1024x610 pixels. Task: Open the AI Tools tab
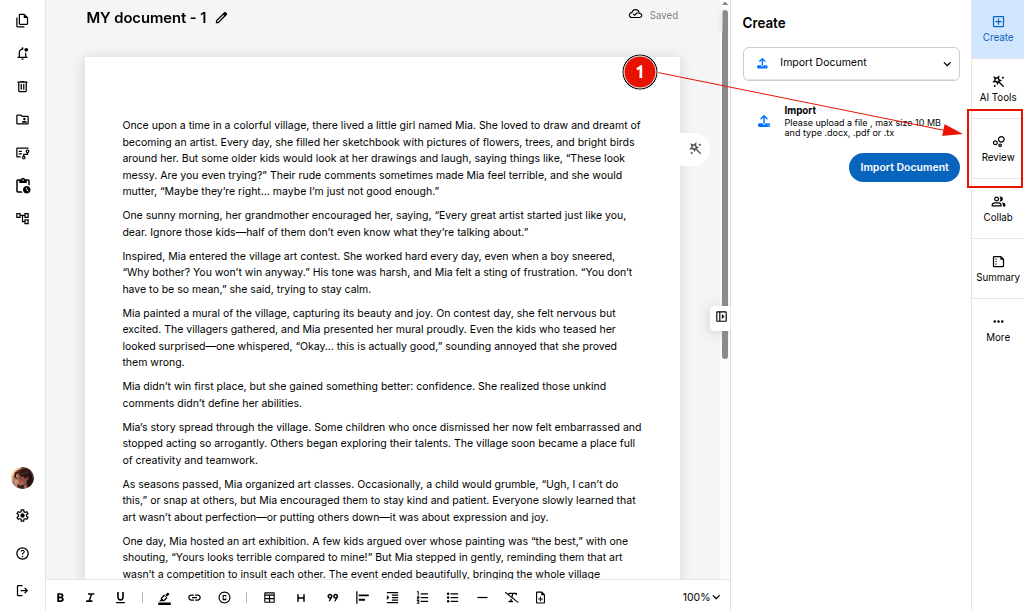(997, 88)
